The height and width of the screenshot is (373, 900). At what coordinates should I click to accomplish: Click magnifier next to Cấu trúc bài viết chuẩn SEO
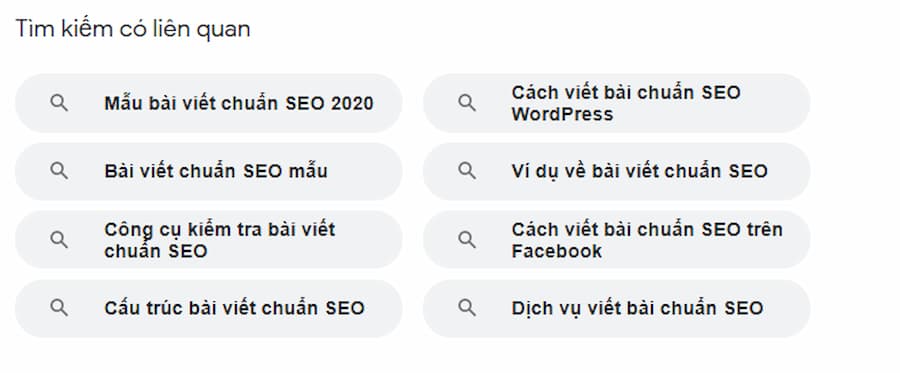click(59, 308)
